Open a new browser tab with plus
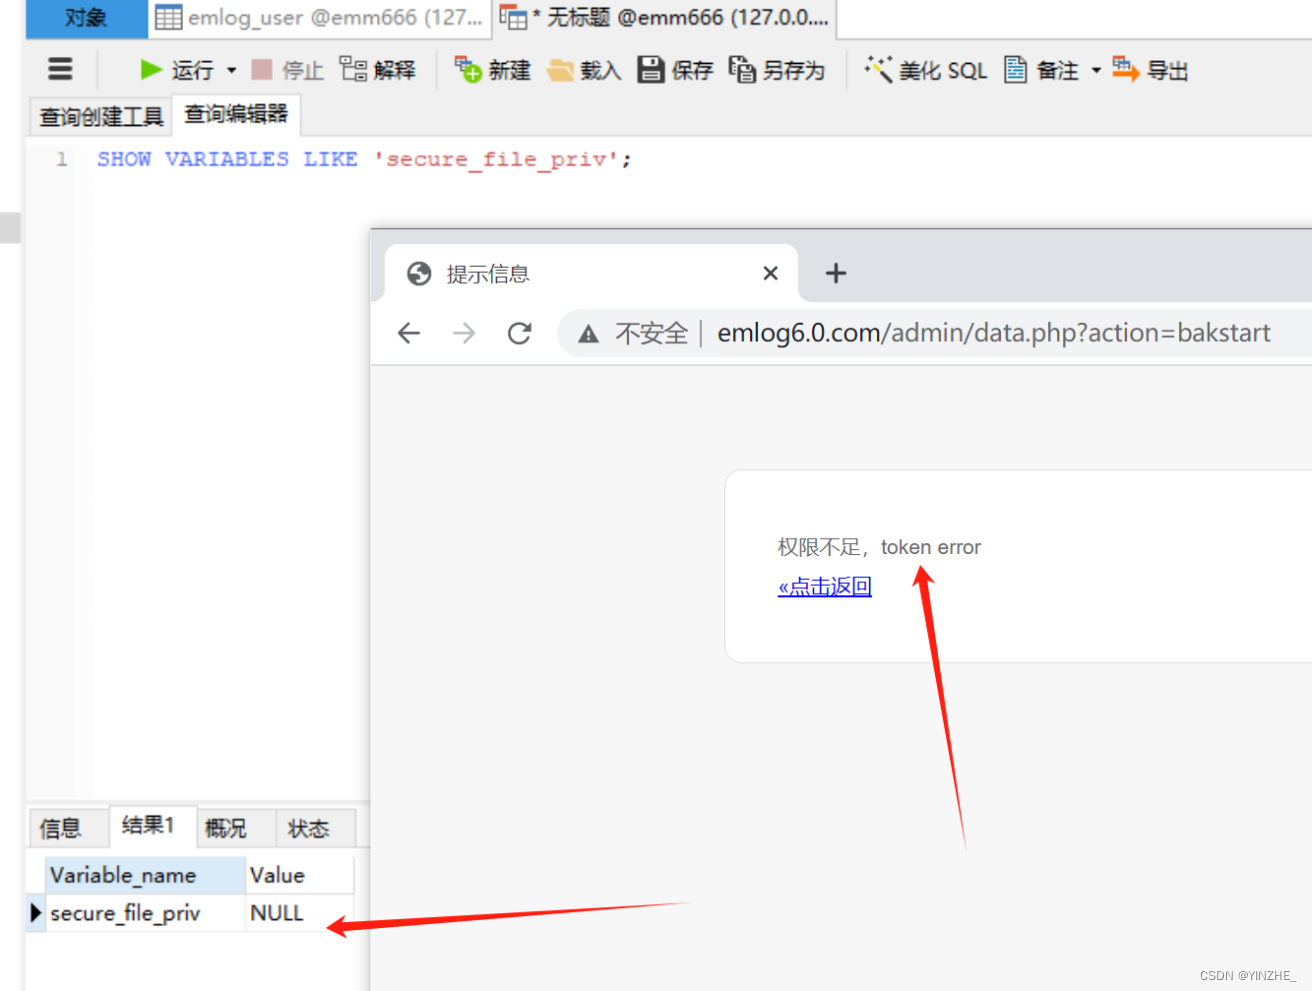The height and width of the screenshot is (991, 1312). pos(836,273)
